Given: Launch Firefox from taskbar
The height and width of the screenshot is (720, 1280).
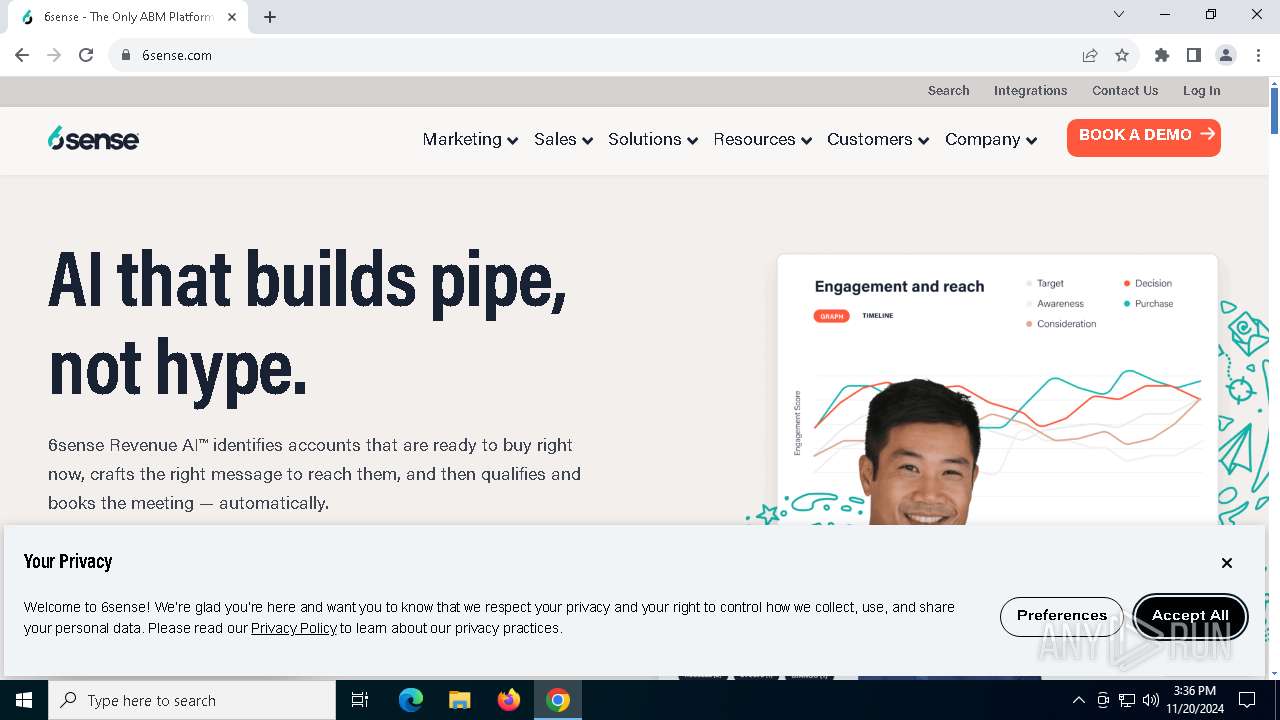Looking at the screenshot, I should click(509, 700).
